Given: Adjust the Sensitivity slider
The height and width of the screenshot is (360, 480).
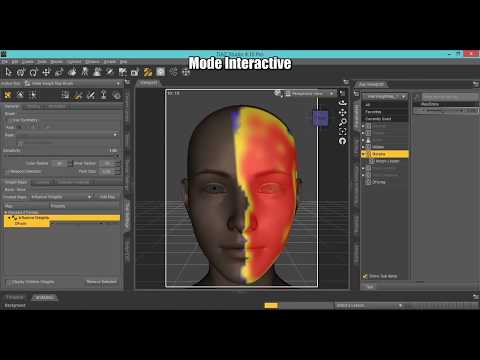Looking at the screenshot, I should coord(62,156).
